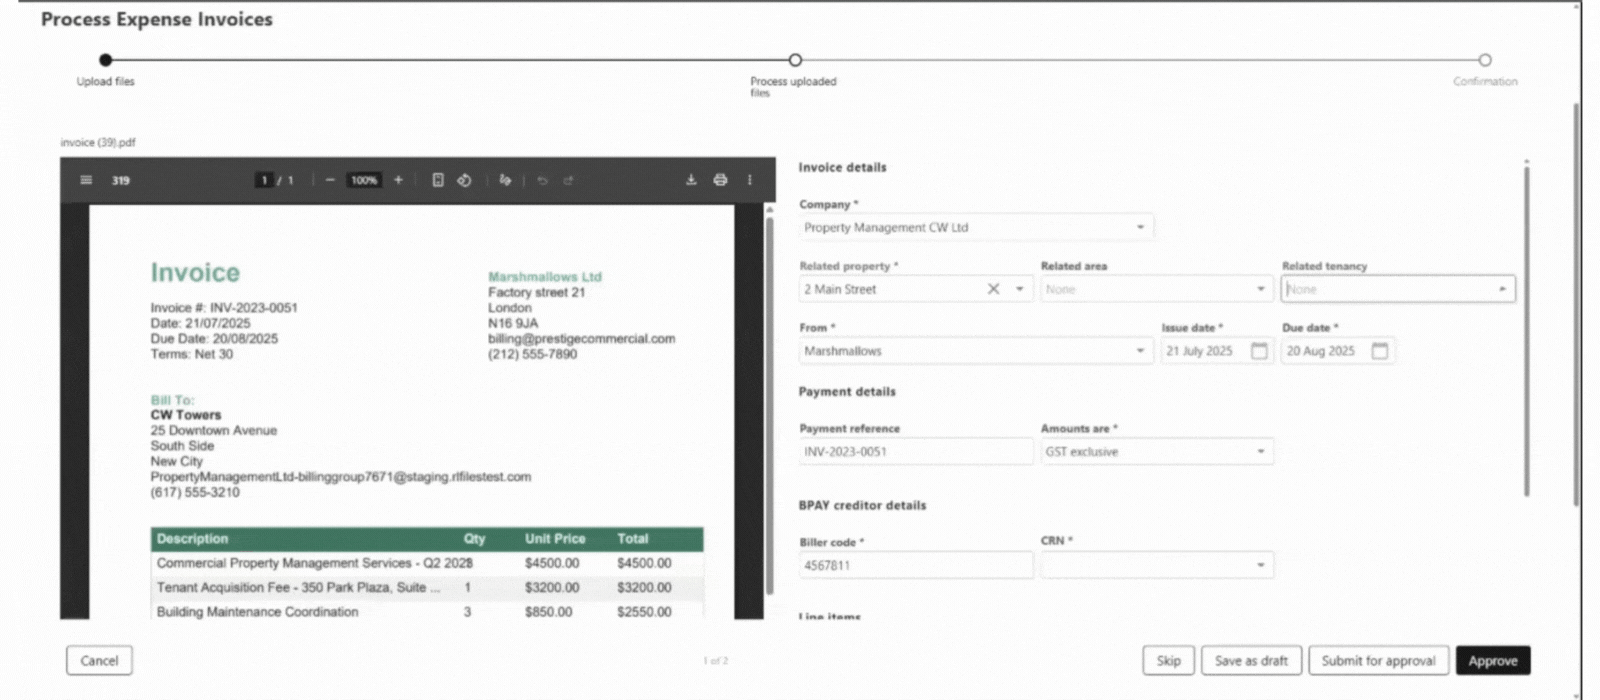The height and width of the screenshot is (700, 1600).
Task: Click Save as draft
Action: click(1251, 660)
